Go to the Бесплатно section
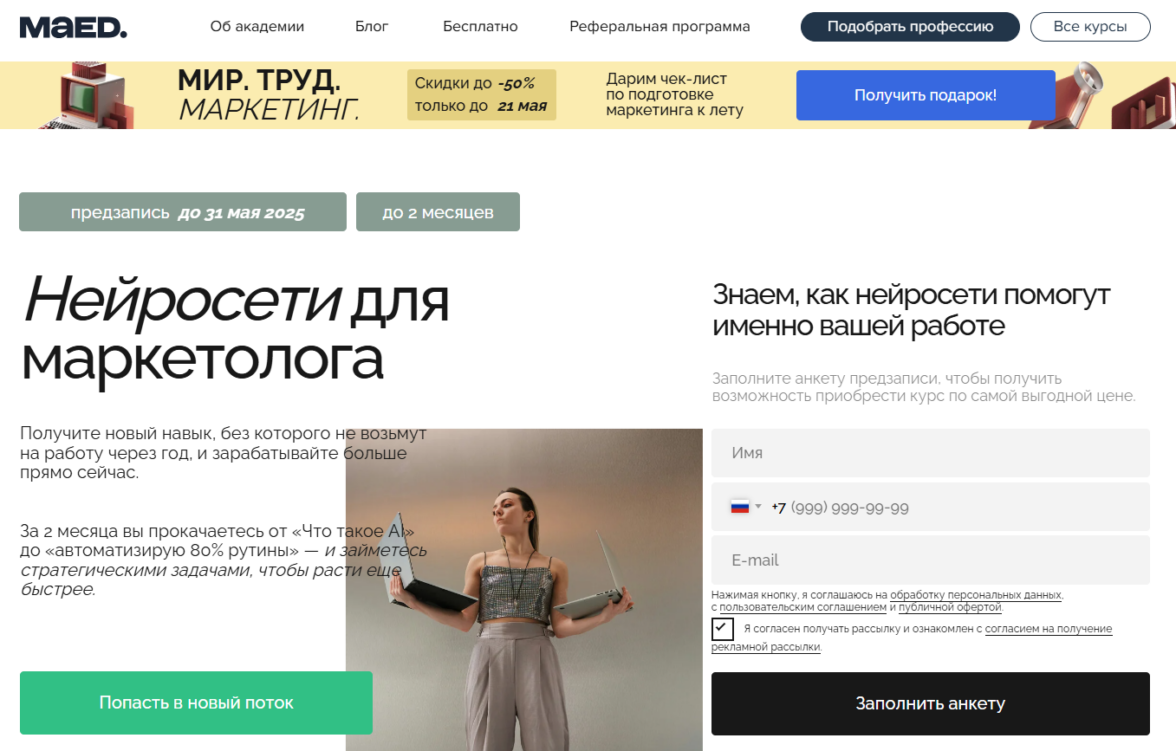Screen dimensions: 1176x751 coord(480,26)
